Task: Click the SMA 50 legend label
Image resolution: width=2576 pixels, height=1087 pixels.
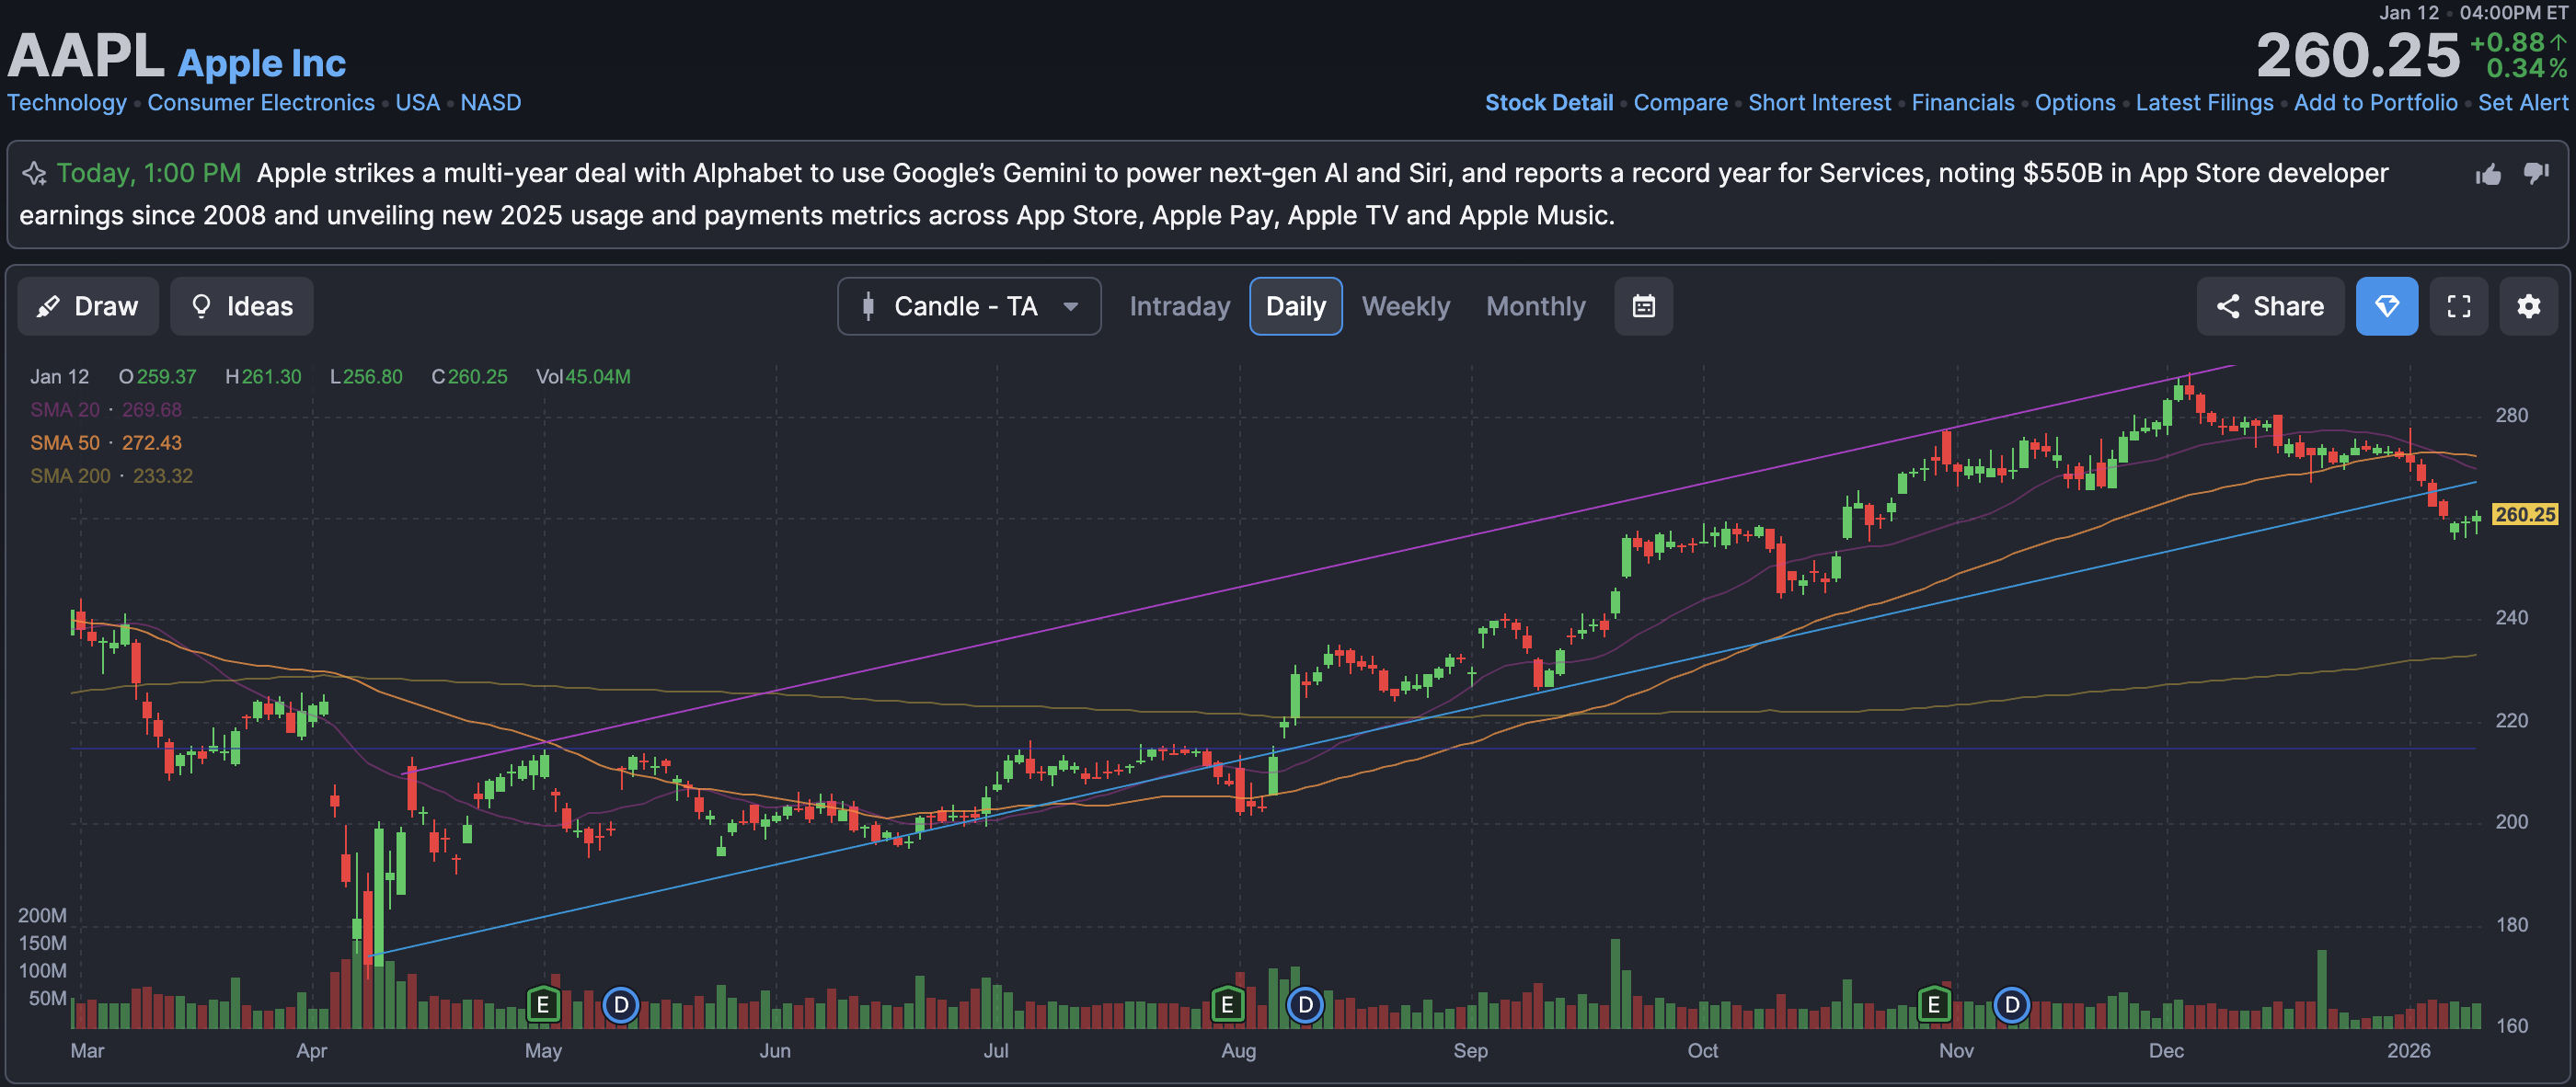Action: pyautogui.click(x=65, y=443)
